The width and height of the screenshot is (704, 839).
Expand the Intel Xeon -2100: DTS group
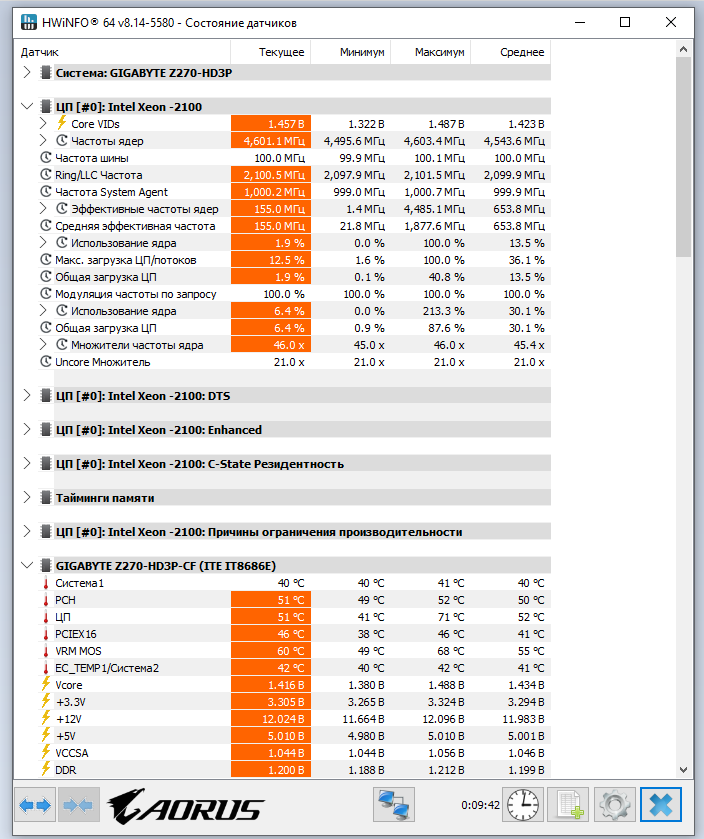27,395
